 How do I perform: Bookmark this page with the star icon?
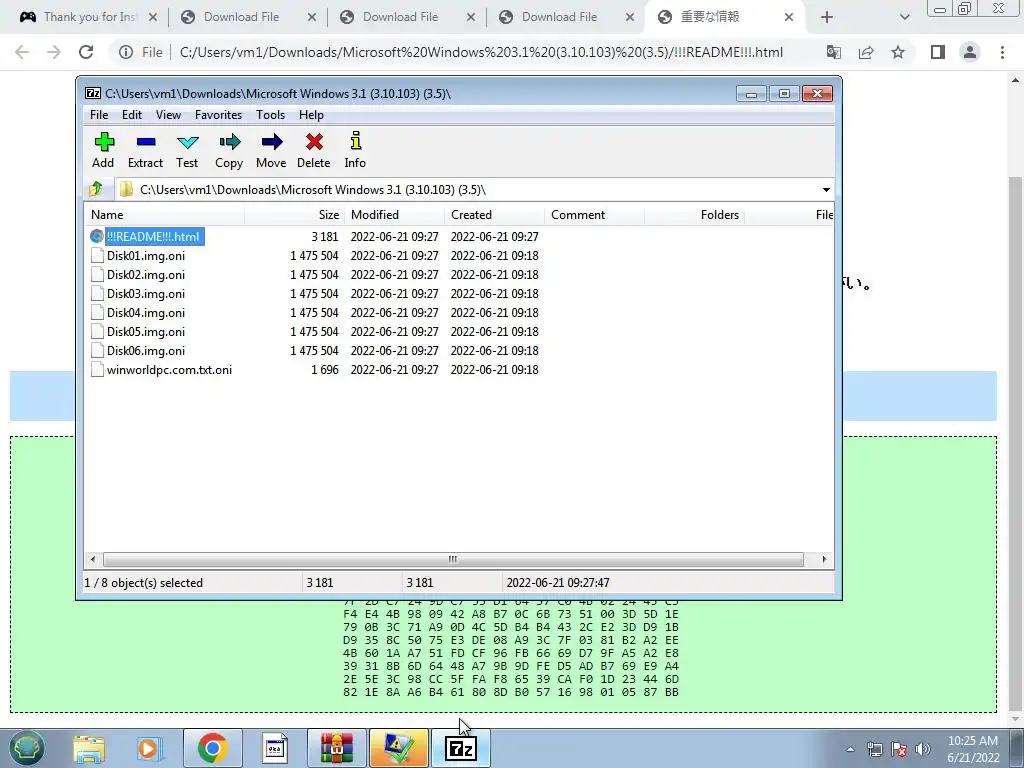pyautogui.click(x=898, y=52)
